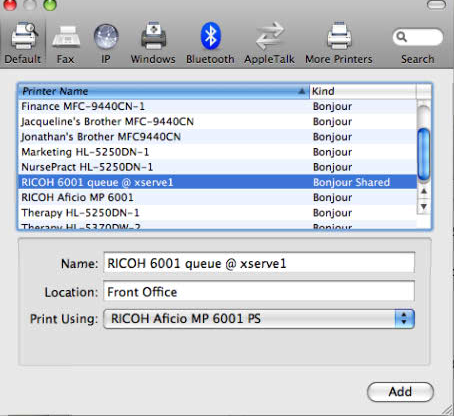Viewport: 454px width, 416px height.
Task: Sort list by the Kind column header
Action: click(x=363, y=91)
